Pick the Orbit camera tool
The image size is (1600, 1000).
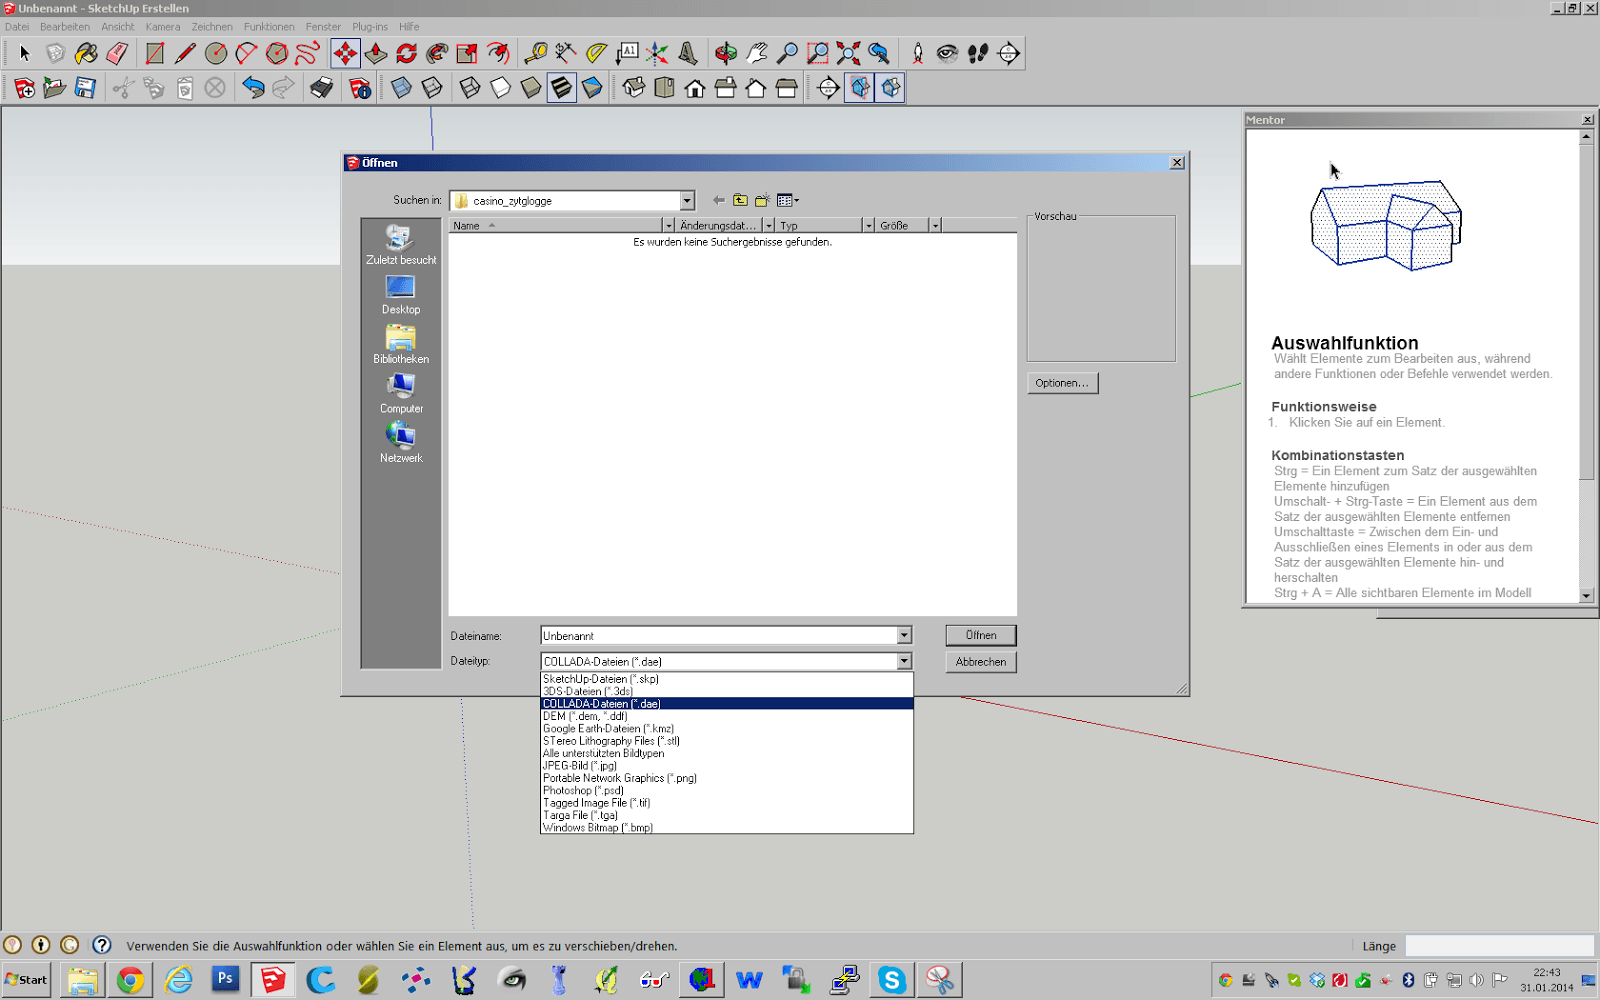click(726, 53)
